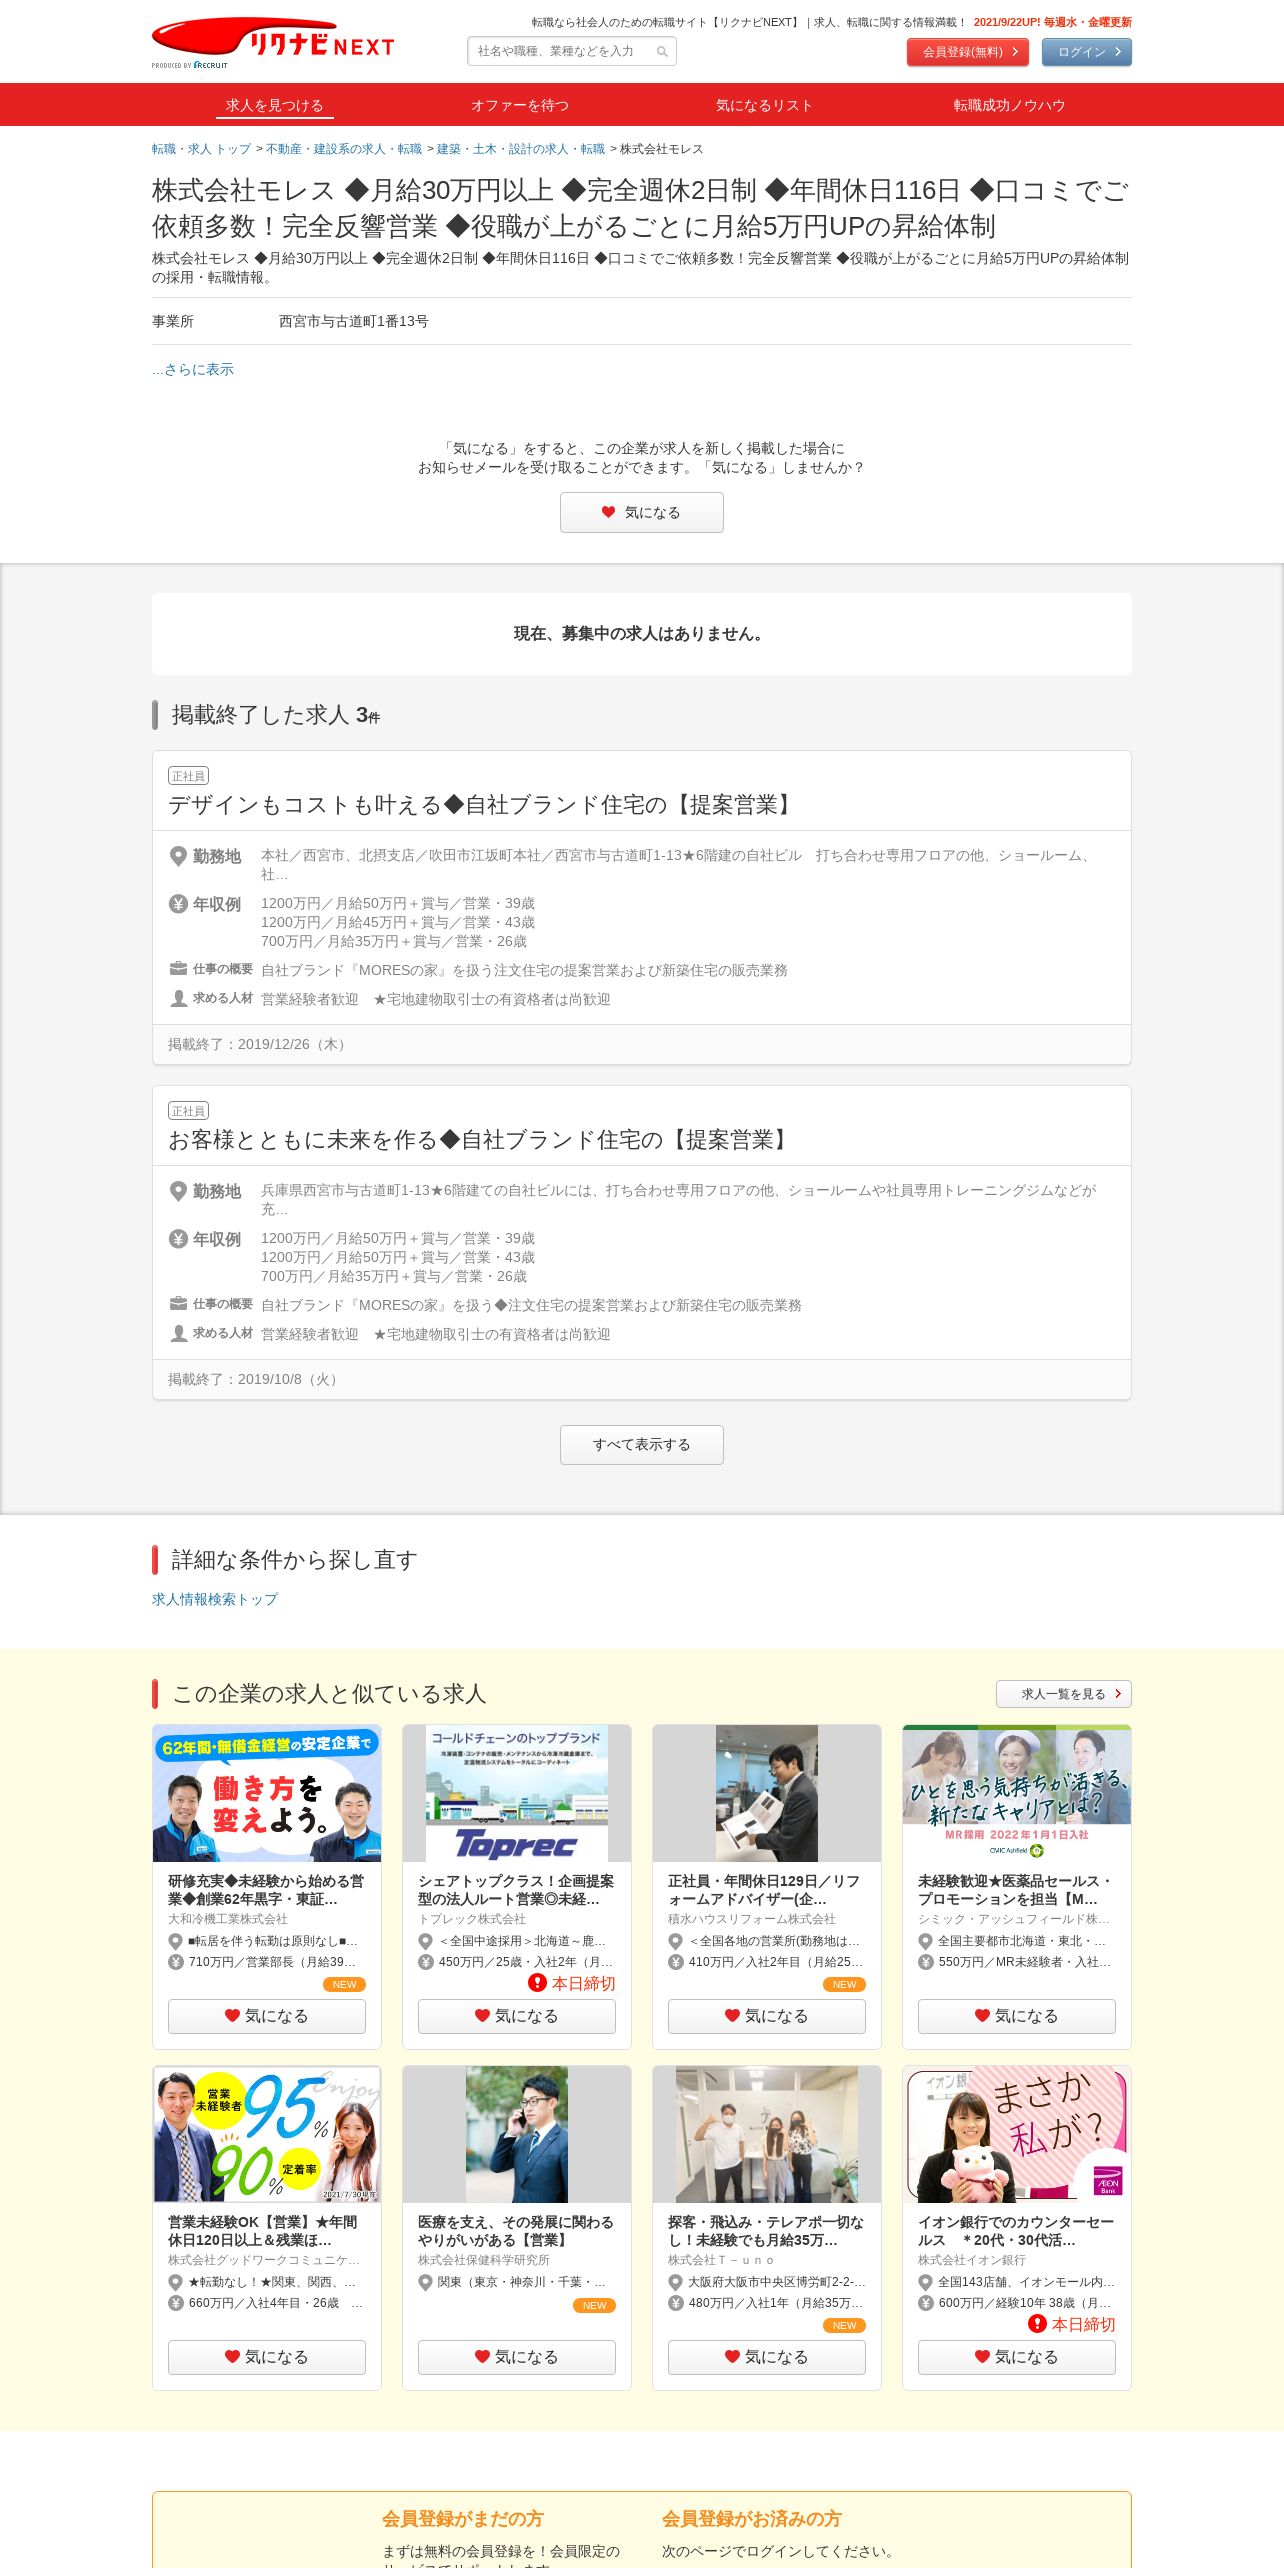Open シェアトップクラス！企画提案型 job title
The width and height of the screenshot is (1284, 2568).
(x=517, y=1890)
